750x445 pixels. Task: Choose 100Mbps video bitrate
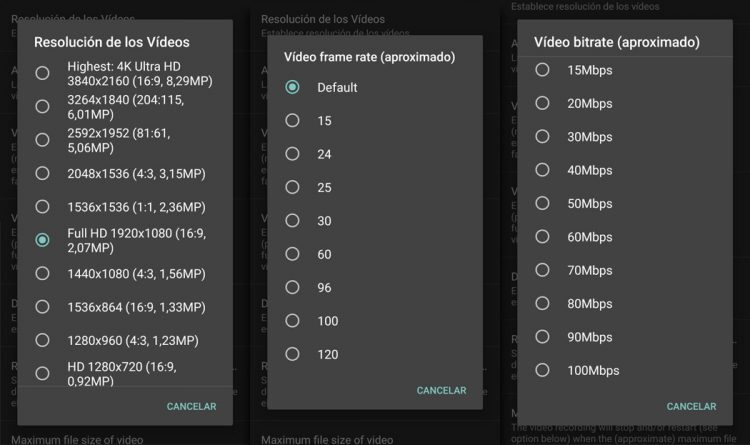tap(542, 370)
